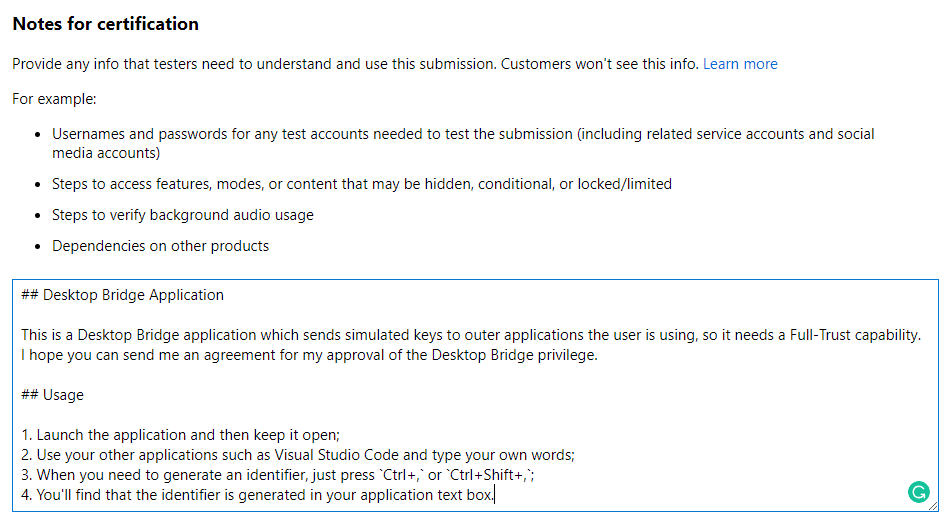946x520 pixels.
Task: Follow the Learn more link
Action: (740, 64)
